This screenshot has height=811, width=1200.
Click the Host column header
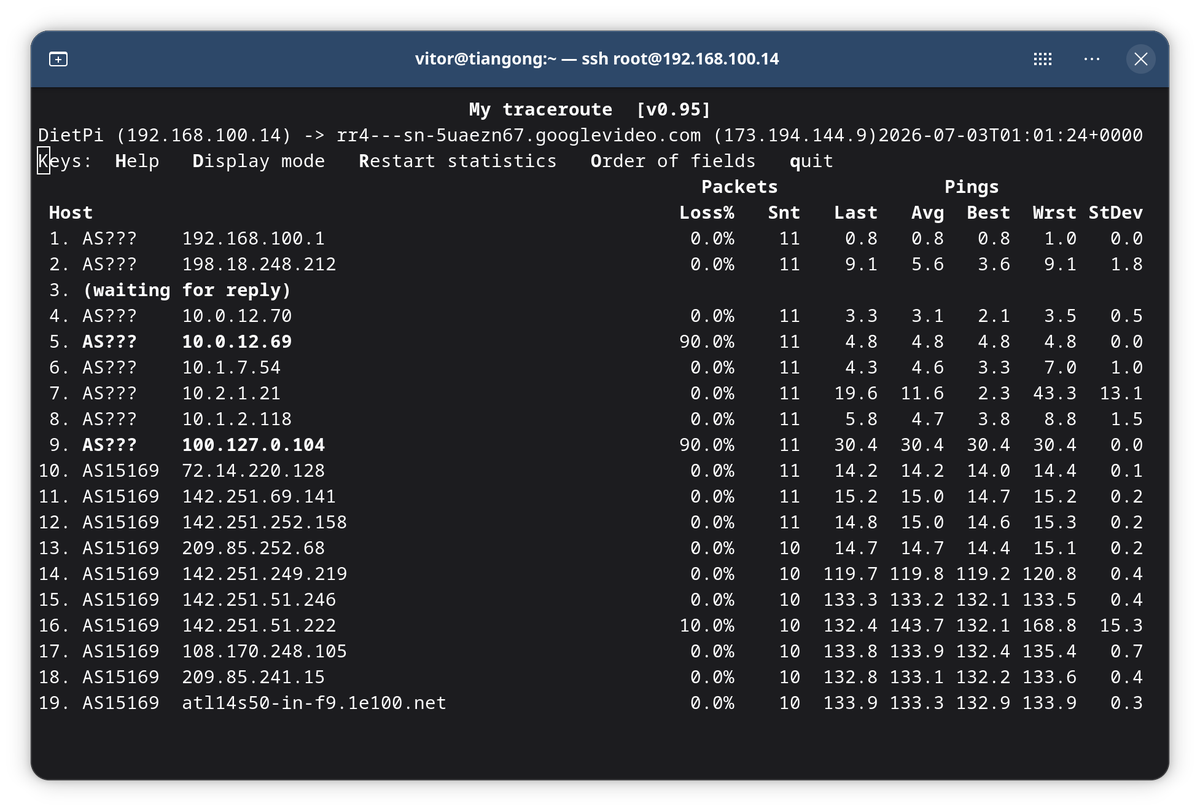(x=71, y=213)
